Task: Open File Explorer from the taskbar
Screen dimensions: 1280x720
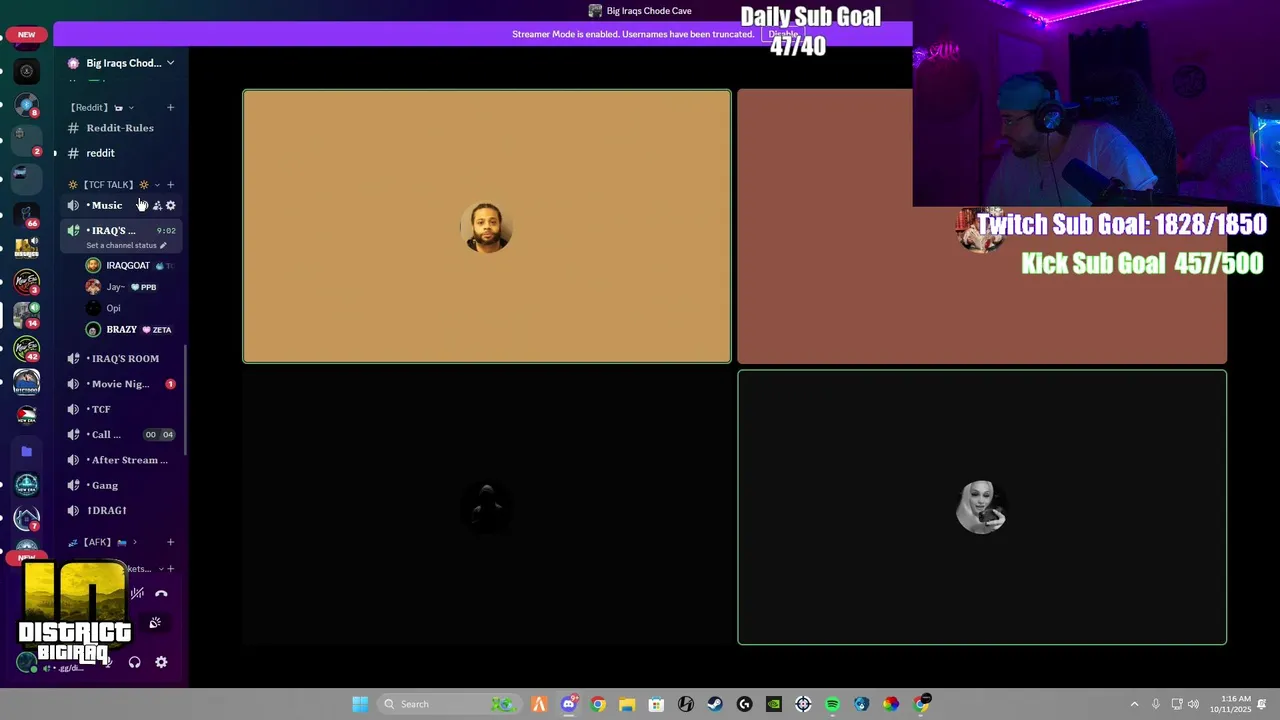Action: click(627, 704)
